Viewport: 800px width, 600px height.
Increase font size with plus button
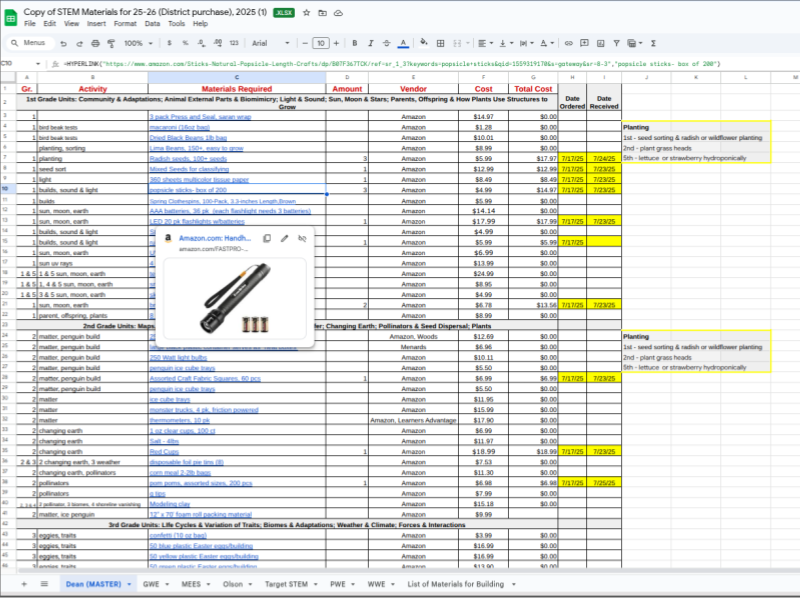coord(336,43)
